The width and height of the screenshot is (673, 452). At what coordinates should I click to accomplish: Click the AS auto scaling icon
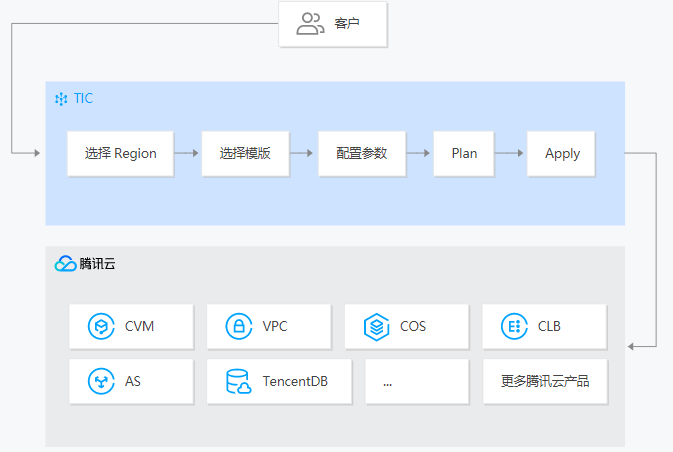coord(101,381)
